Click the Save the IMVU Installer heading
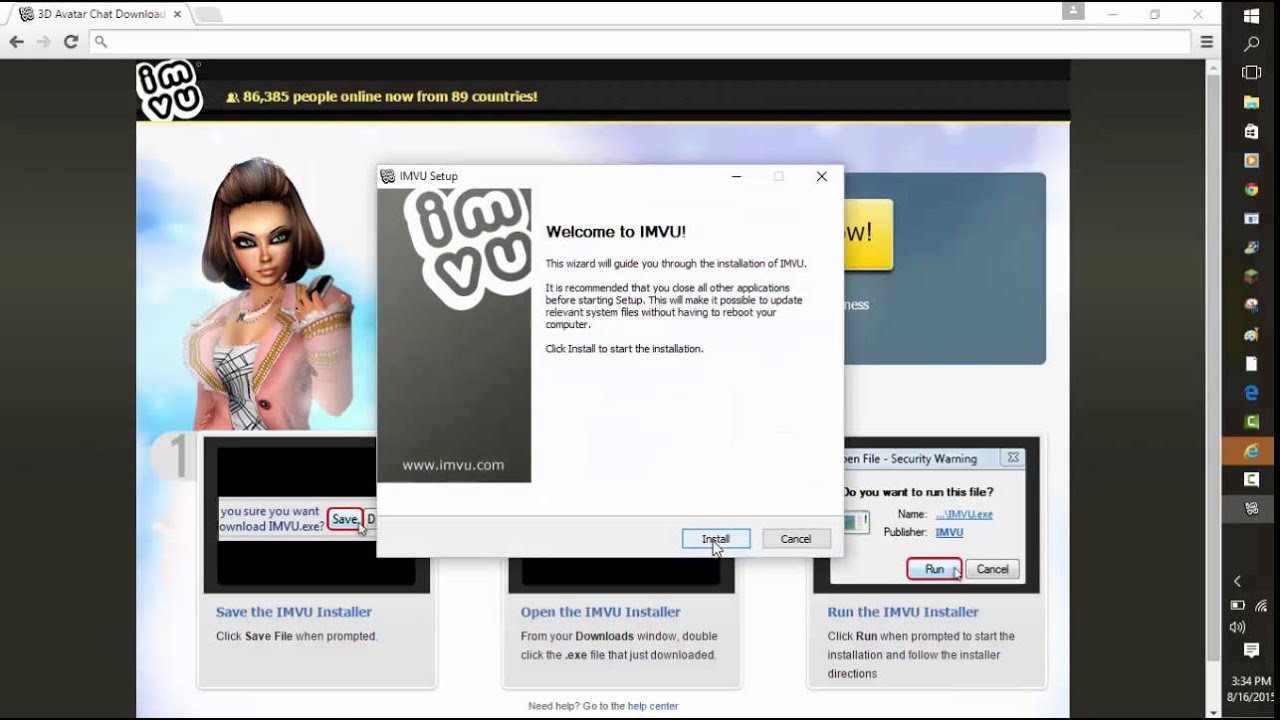 tap(294, 612)
